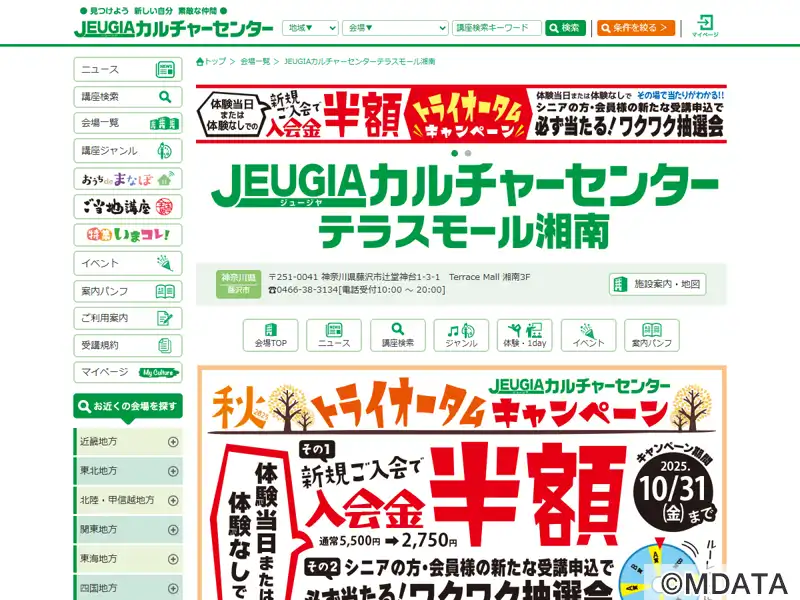Click the トップ home breadcrumb
The image size is (800, 600).
click(211, 62)
